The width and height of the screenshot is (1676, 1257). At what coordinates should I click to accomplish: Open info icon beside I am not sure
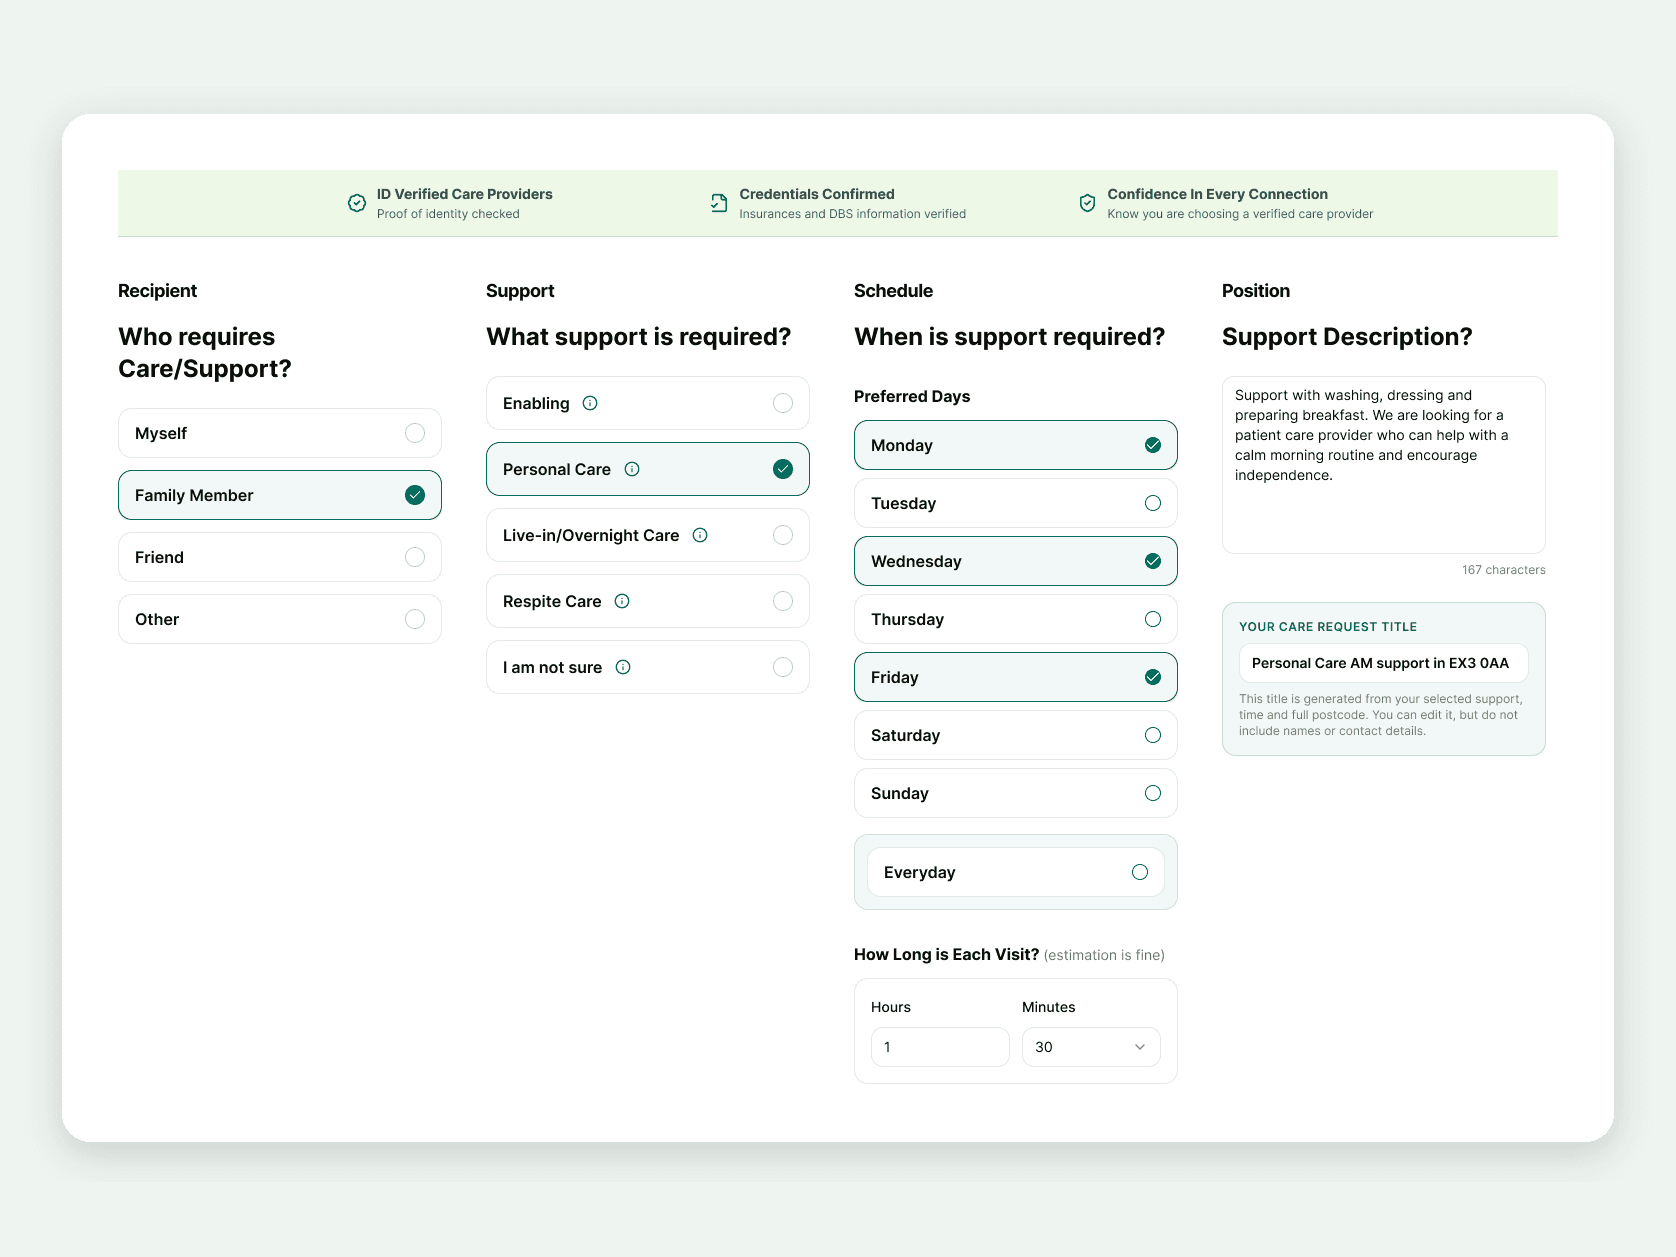point(623,667)
